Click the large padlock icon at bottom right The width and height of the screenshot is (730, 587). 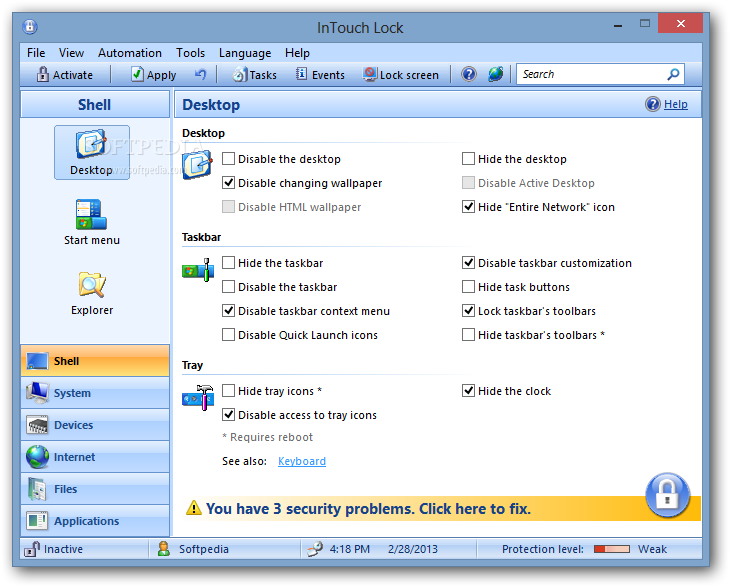[667, 495]
